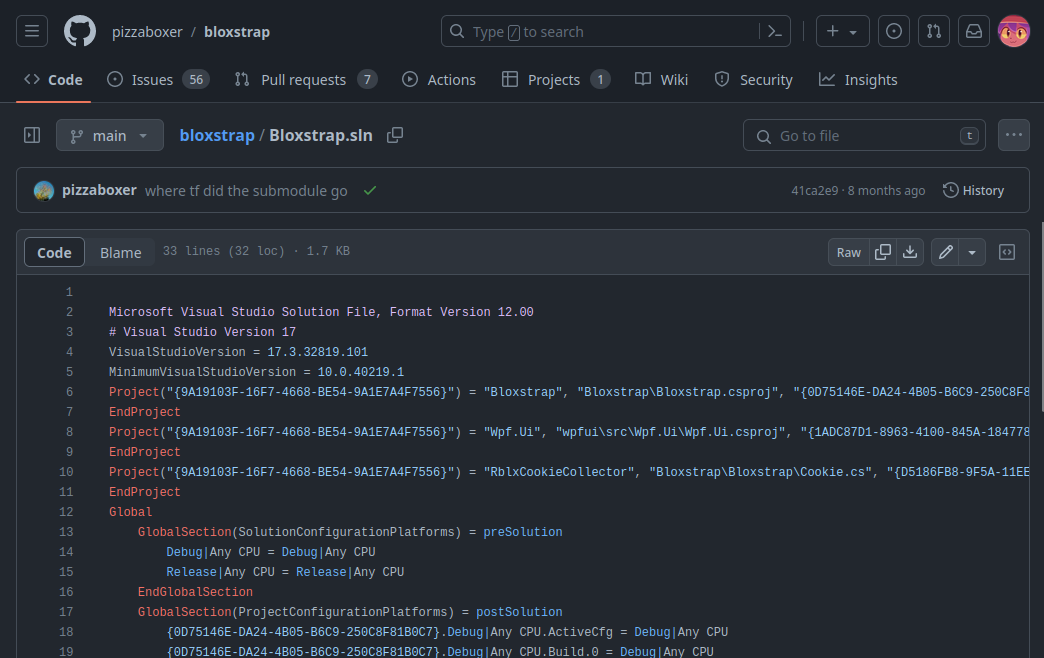The height and width of the screenshot is (658, 1044).
Task: Copy the file path to clipboard
Action: tap(395, 135)
